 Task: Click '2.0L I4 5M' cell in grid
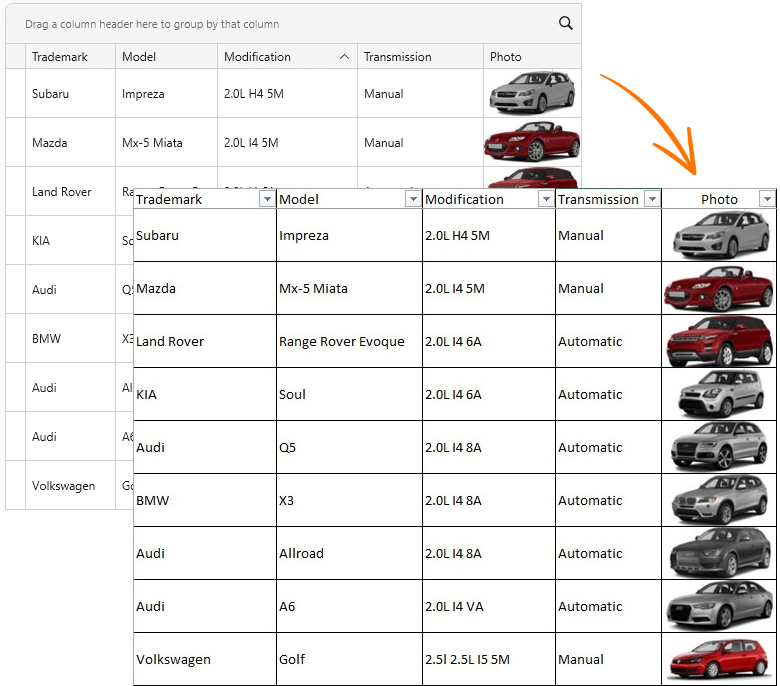(287, 142)
